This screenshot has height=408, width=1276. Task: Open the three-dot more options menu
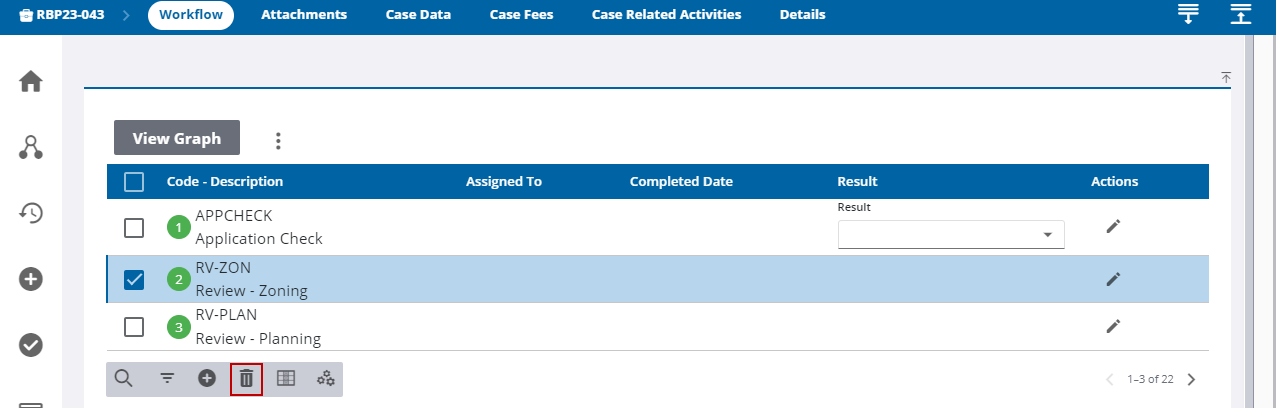[x=278, y=141]
